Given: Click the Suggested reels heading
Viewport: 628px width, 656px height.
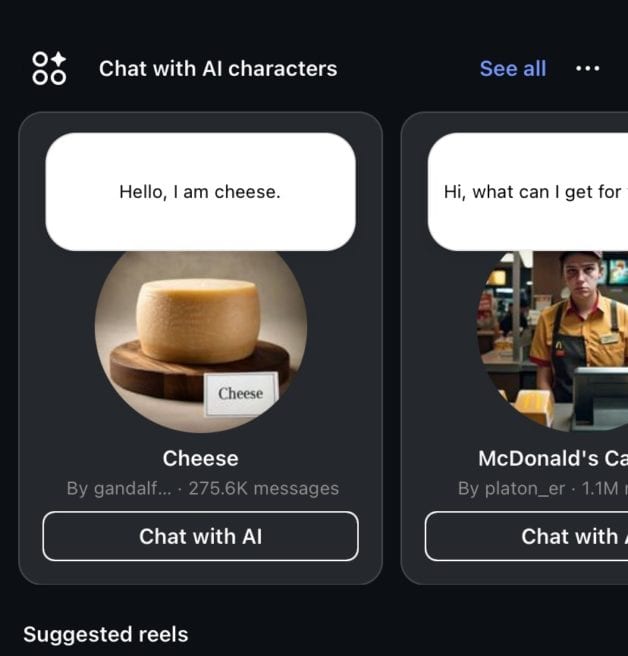Looking at the screenshot, I should pos(105,634).
